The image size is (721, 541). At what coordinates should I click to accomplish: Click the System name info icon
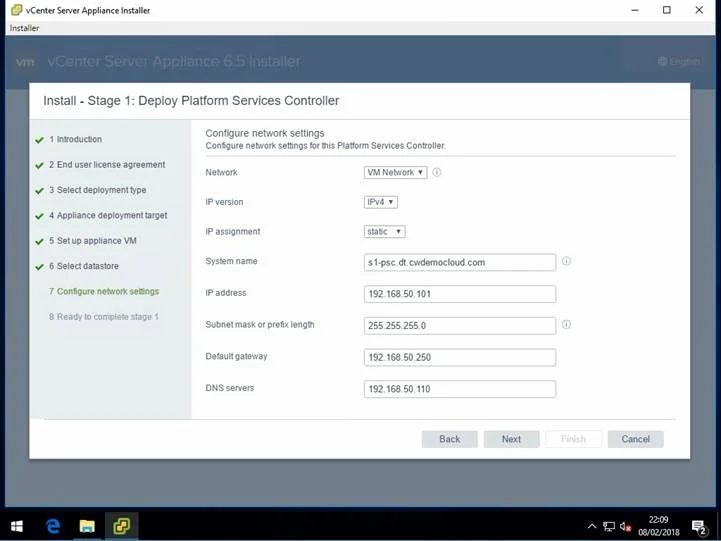click(566, 261)
